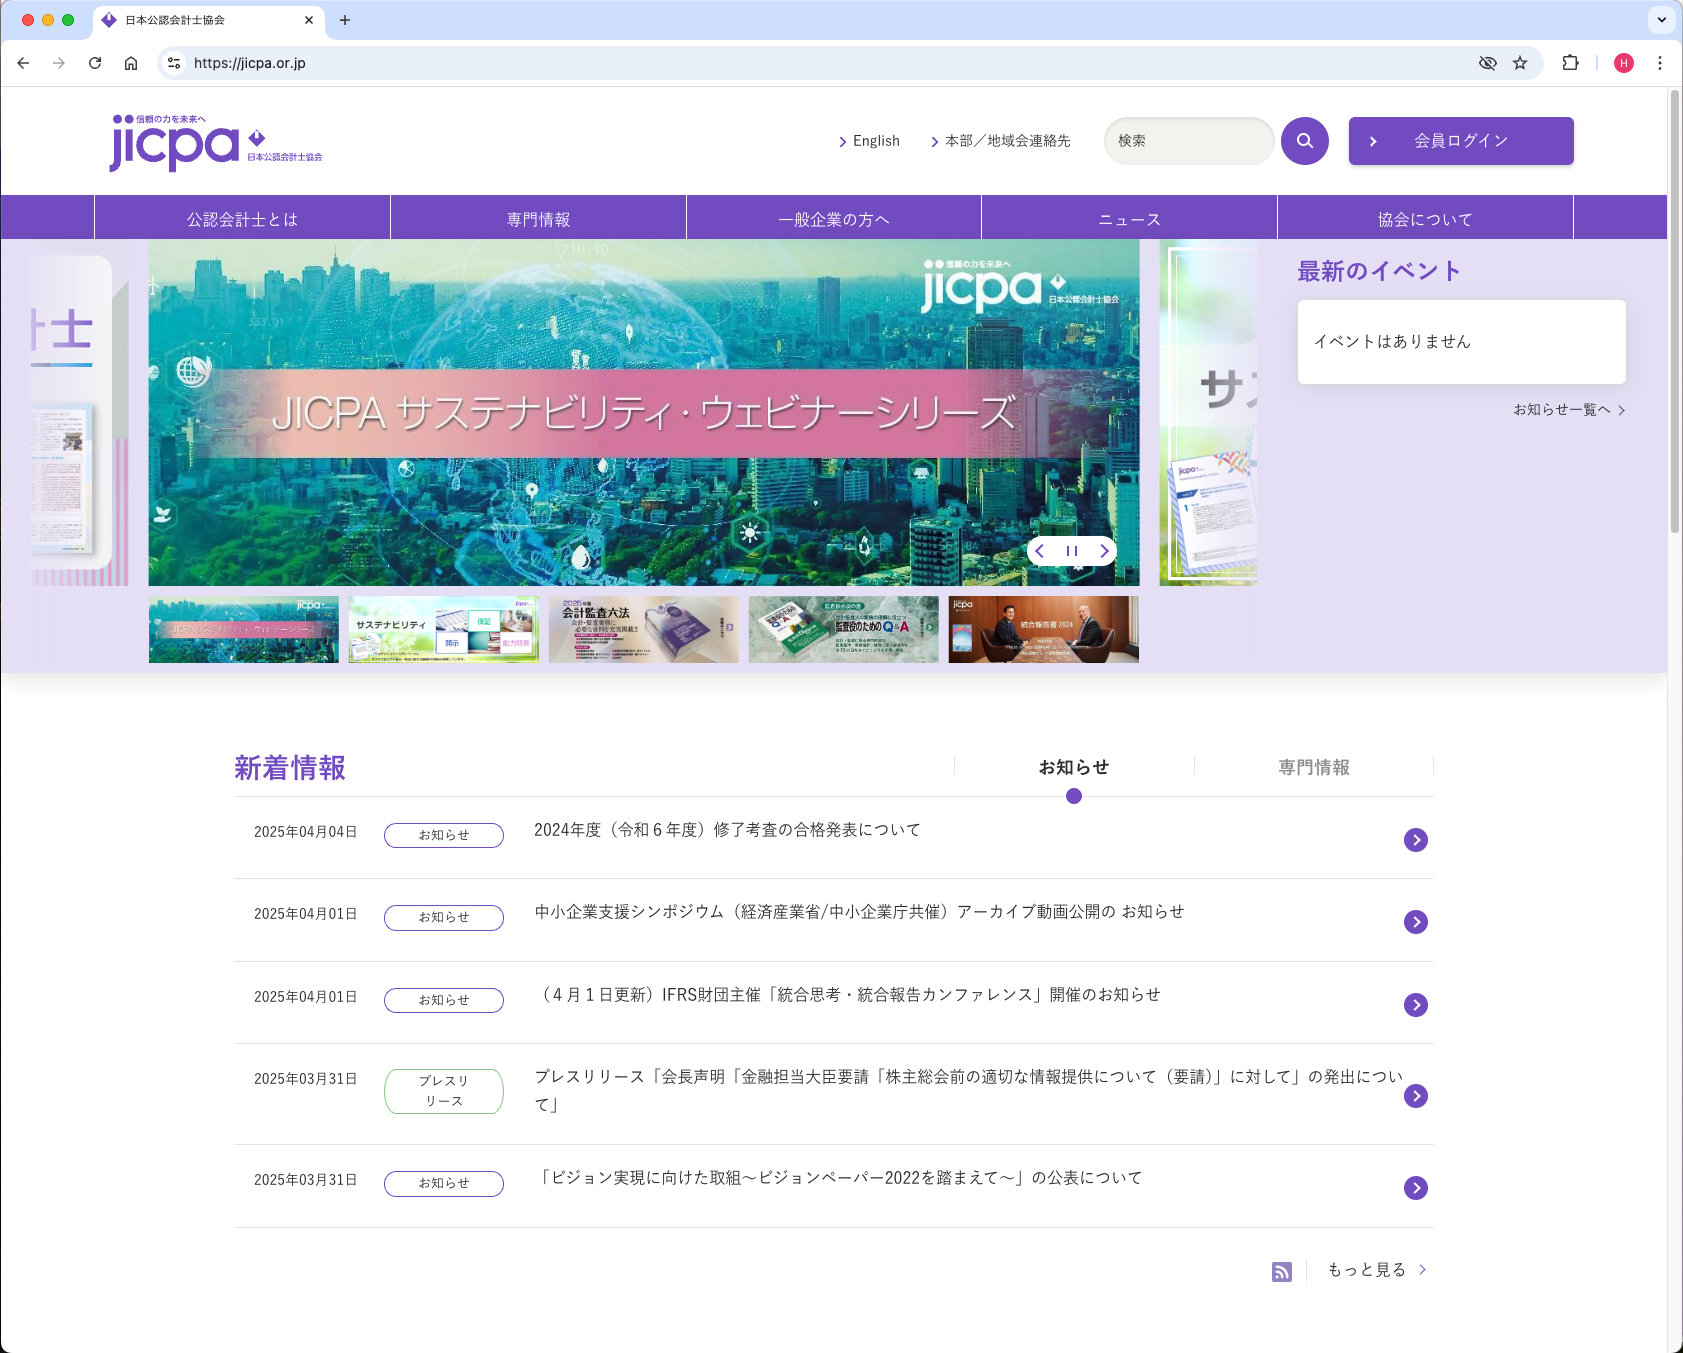Screen dimensions: 1683x1353
Task: Bookmark this page with star icon
Action: click(x=1520, y=63)
